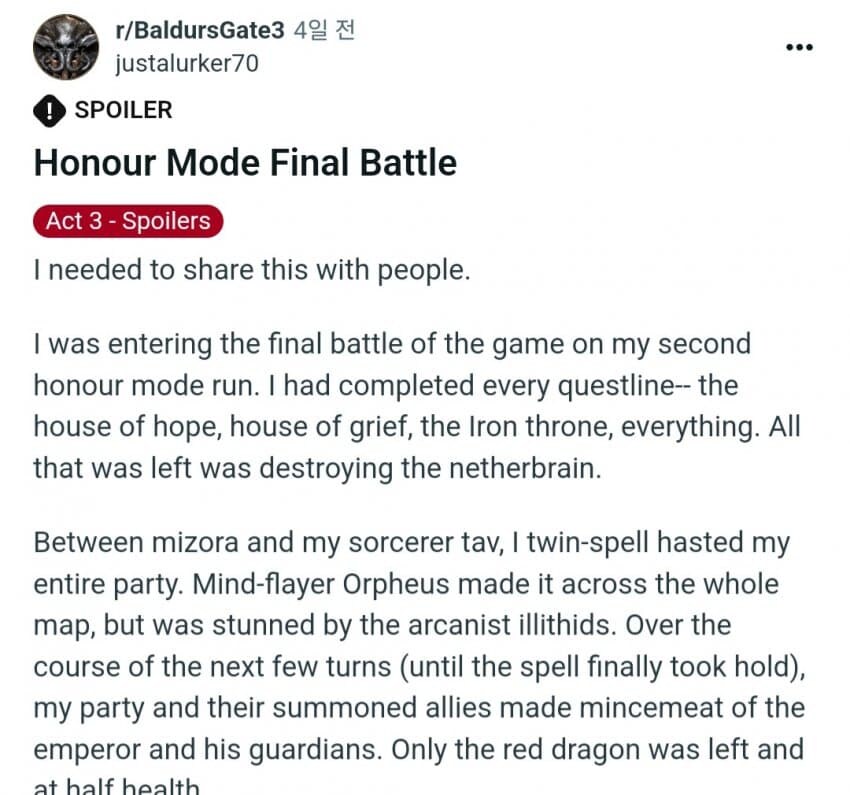The height and width of the screenshot is (795, 850).
Task: Click the line mentioning Mind-flayer Orpheus
Action: [x=407, y=584]
